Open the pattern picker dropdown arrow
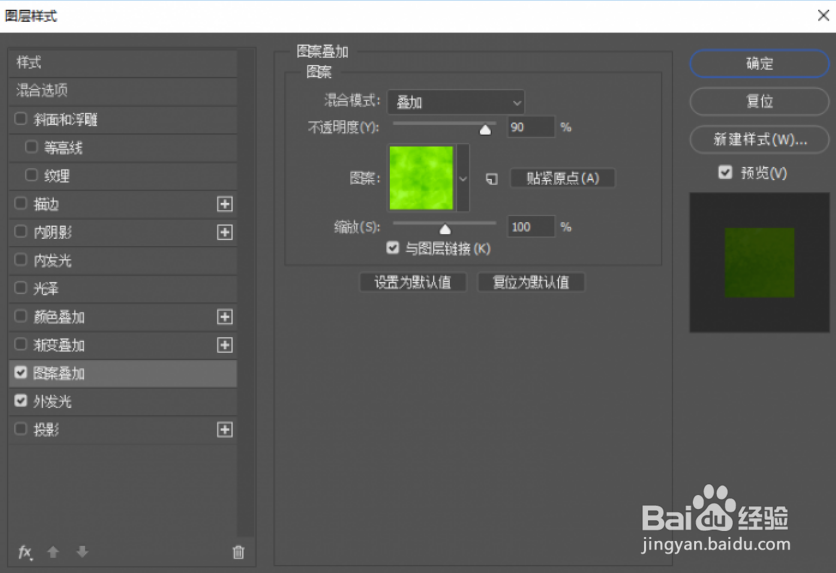The width and height of the screenshot is (836, 573). coord(463,179)
